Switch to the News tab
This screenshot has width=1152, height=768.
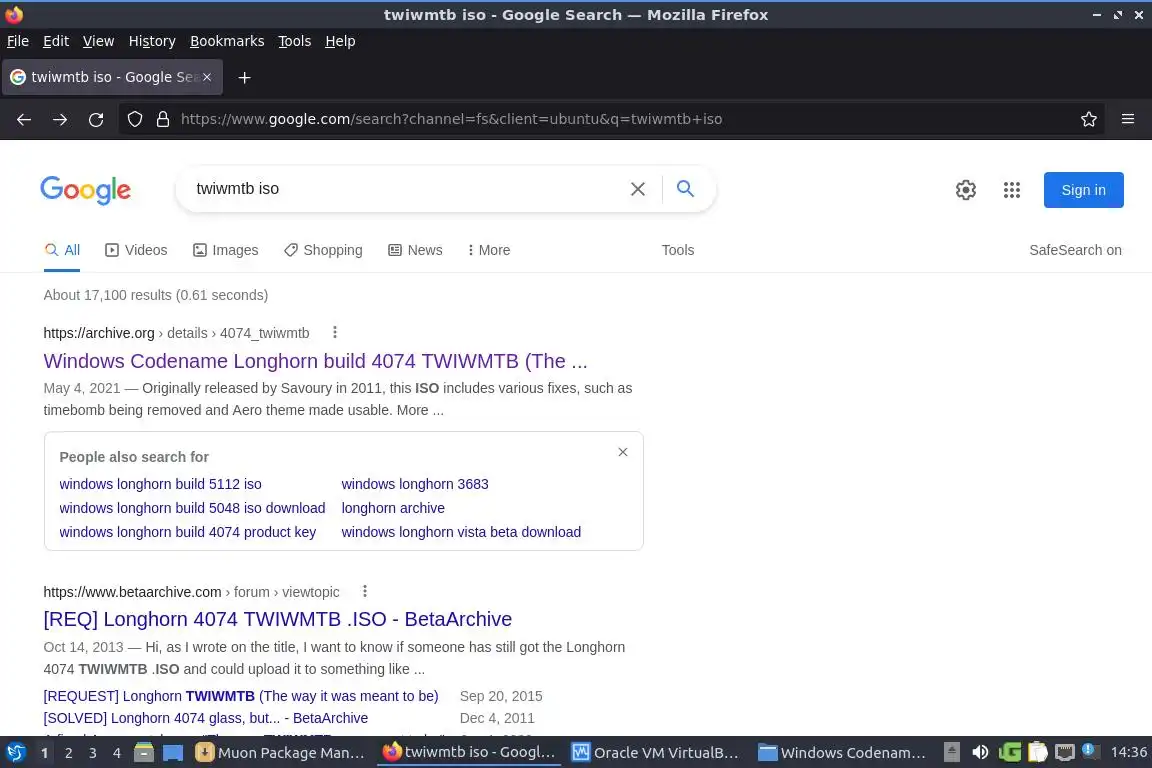pyautogui.click(x=415, y=250)
